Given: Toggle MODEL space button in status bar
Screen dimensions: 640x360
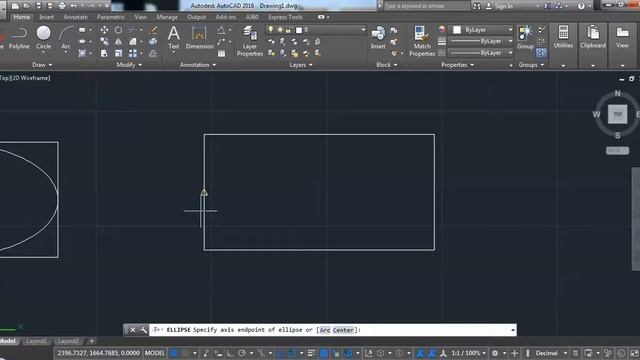Looking at the screenshot, I should click(154, 353).
